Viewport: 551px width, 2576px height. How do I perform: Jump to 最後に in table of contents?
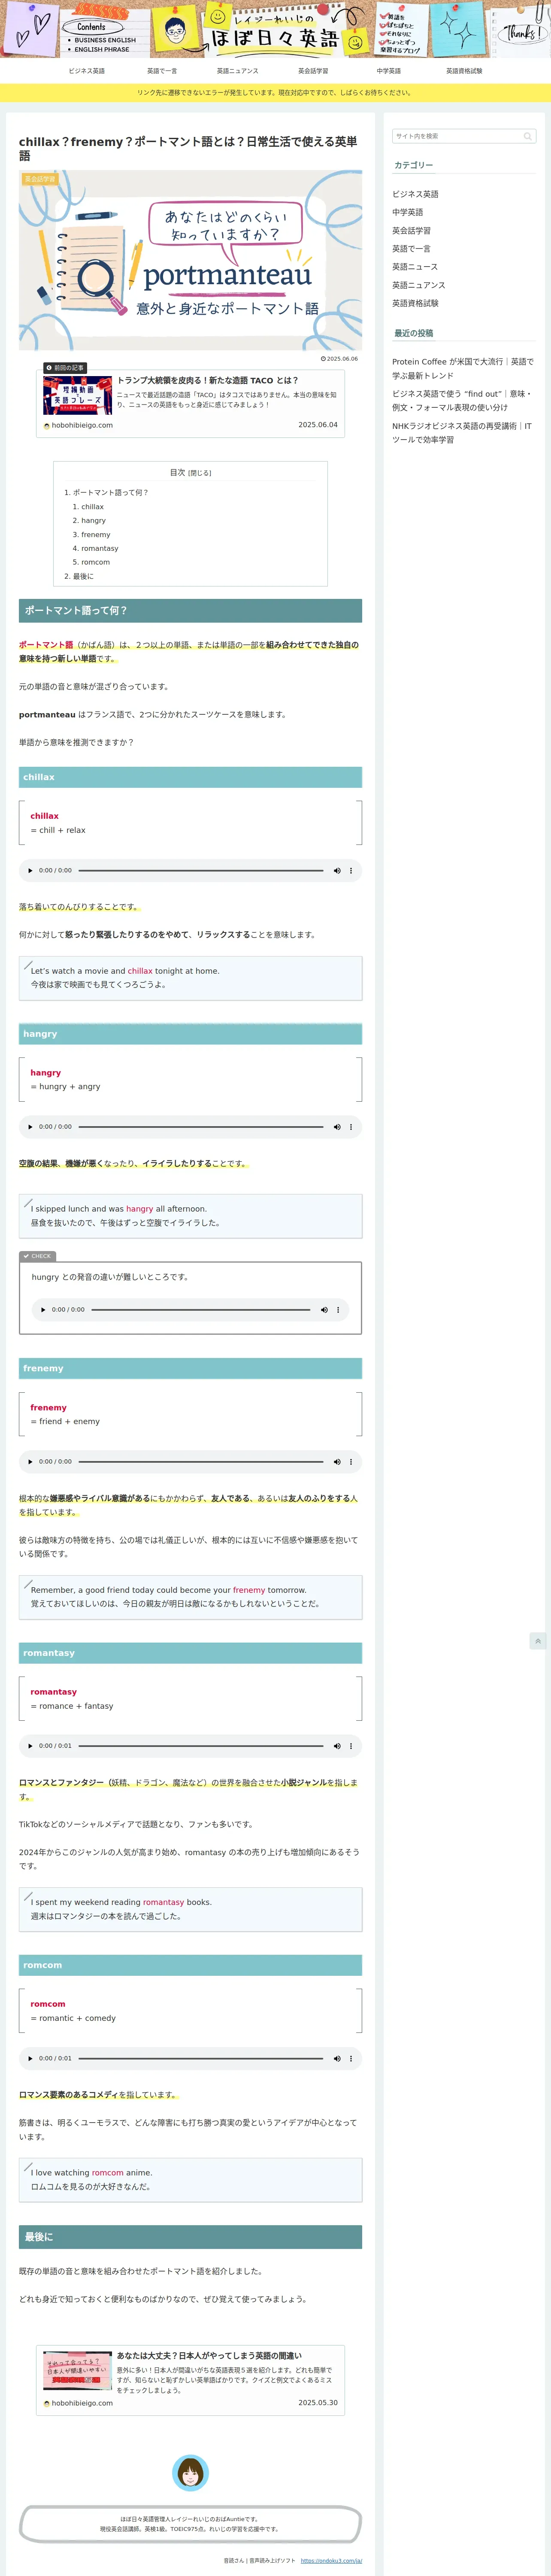click(x=82, y=576)
